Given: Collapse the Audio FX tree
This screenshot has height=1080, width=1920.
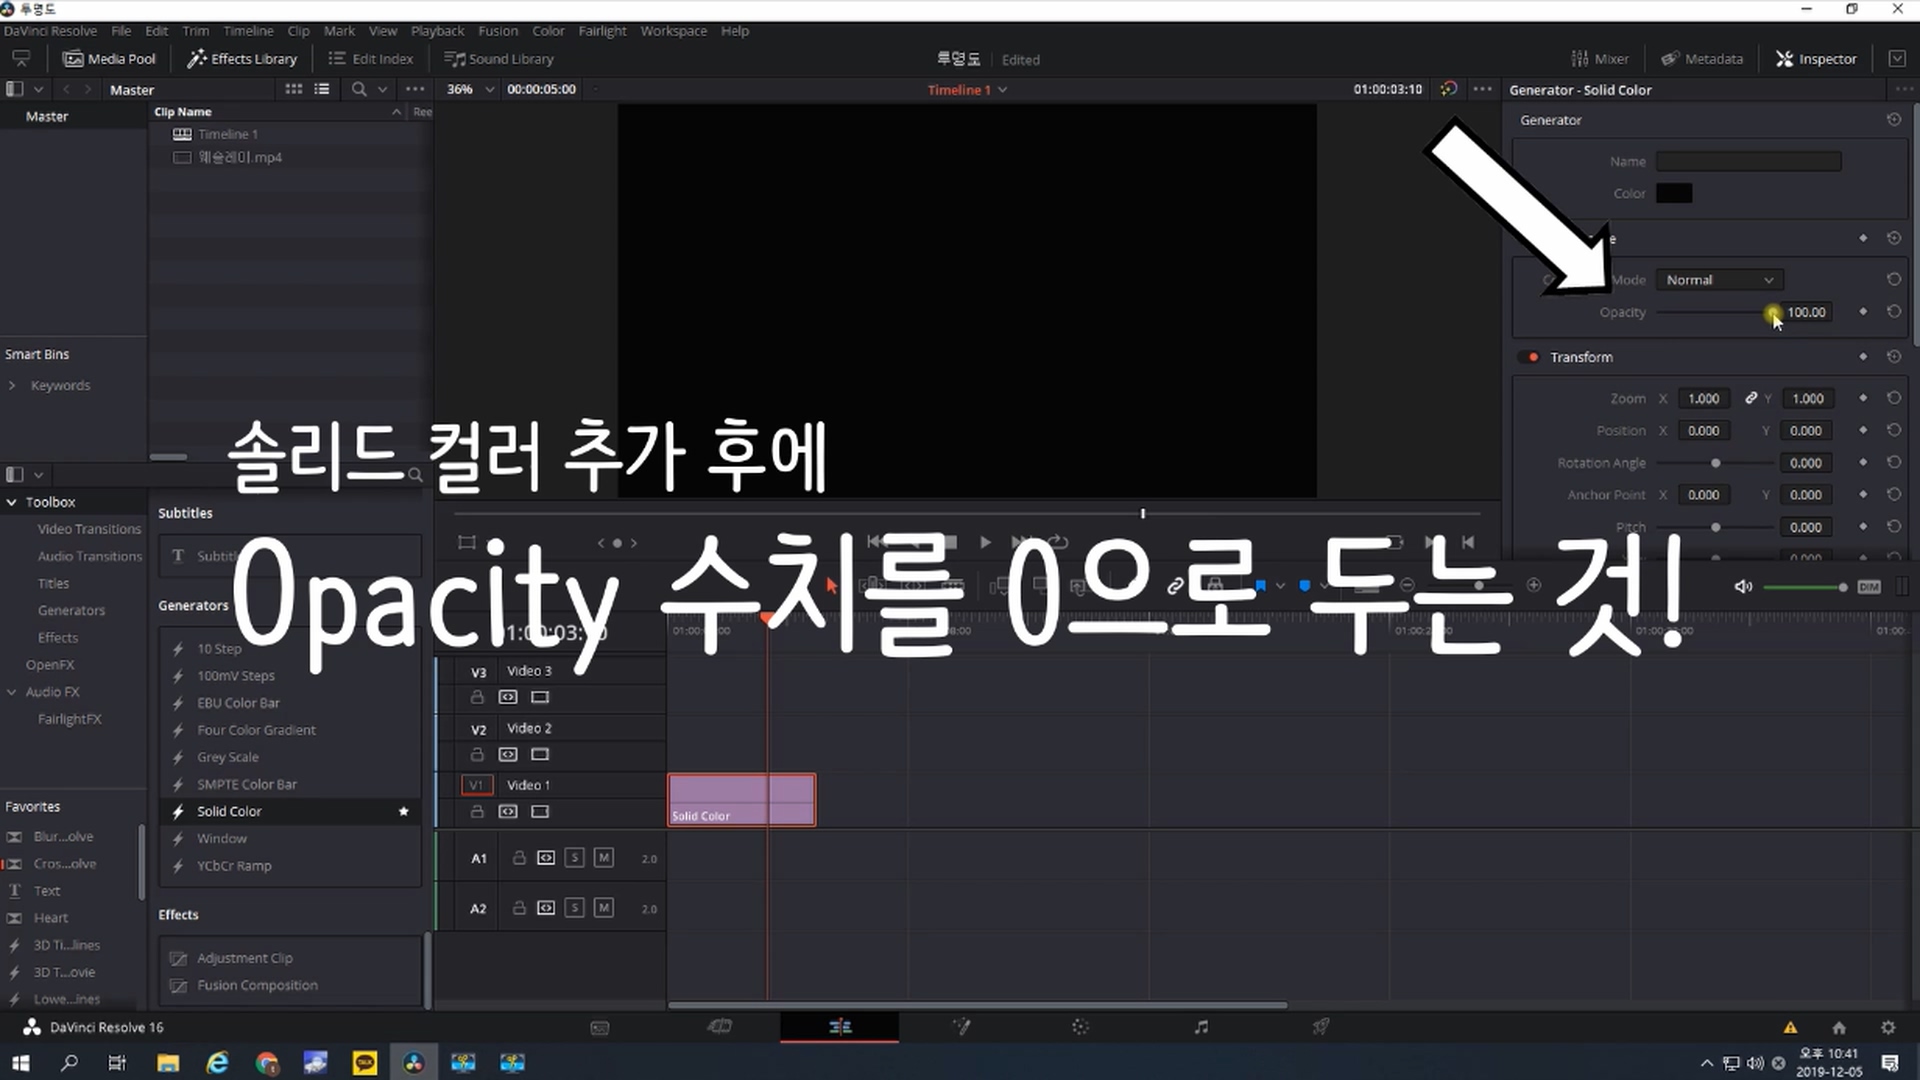Looking at the screenshot, I should 12,692.
